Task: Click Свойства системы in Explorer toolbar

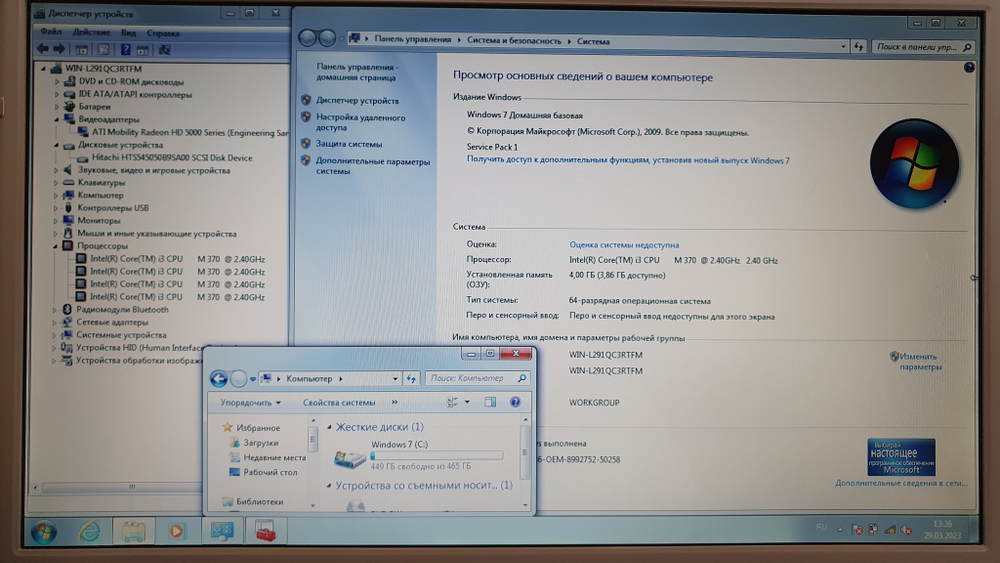Action: (x=339, y=403)
